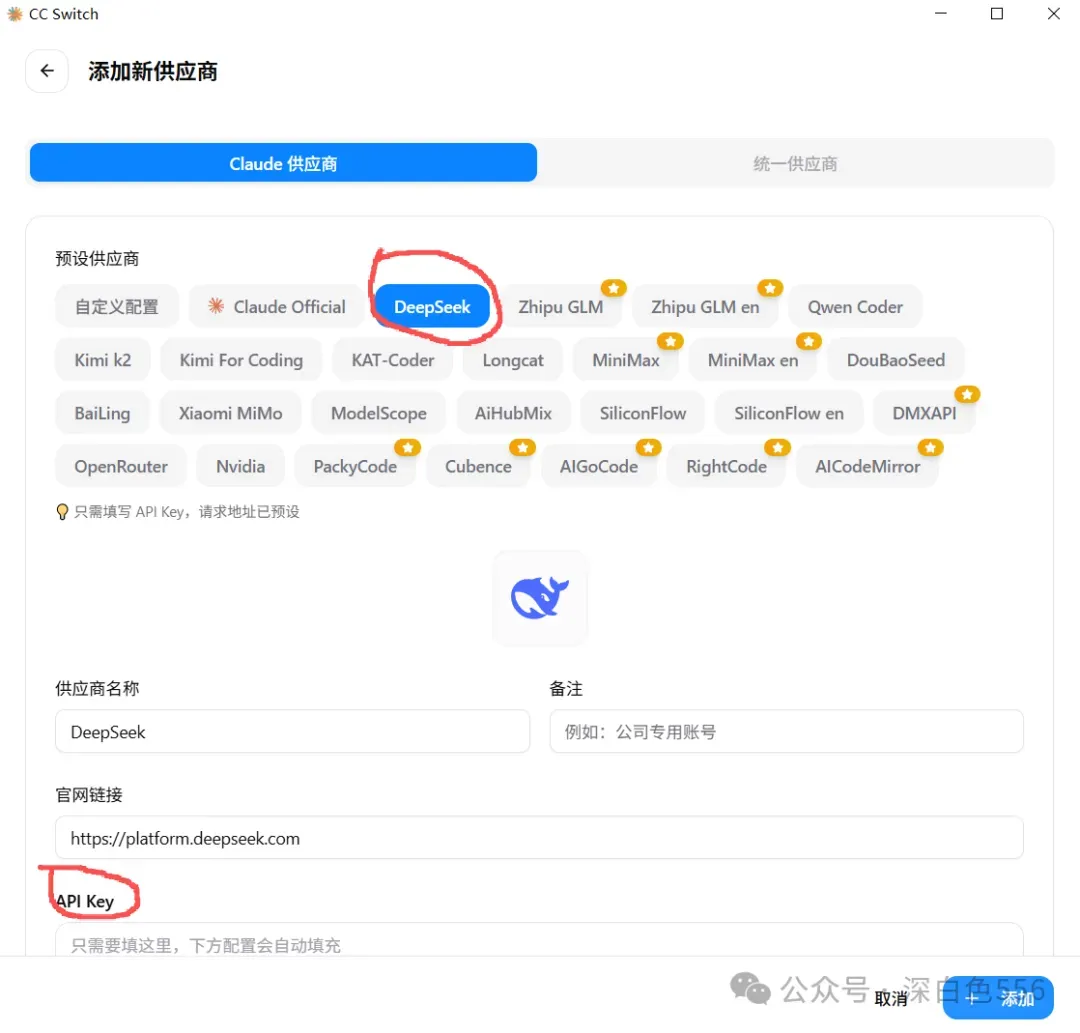Image resolution: width=1080 pixels, height=1033 pixels.
Task: Click the API Key input field
Action: click(539, 941)
